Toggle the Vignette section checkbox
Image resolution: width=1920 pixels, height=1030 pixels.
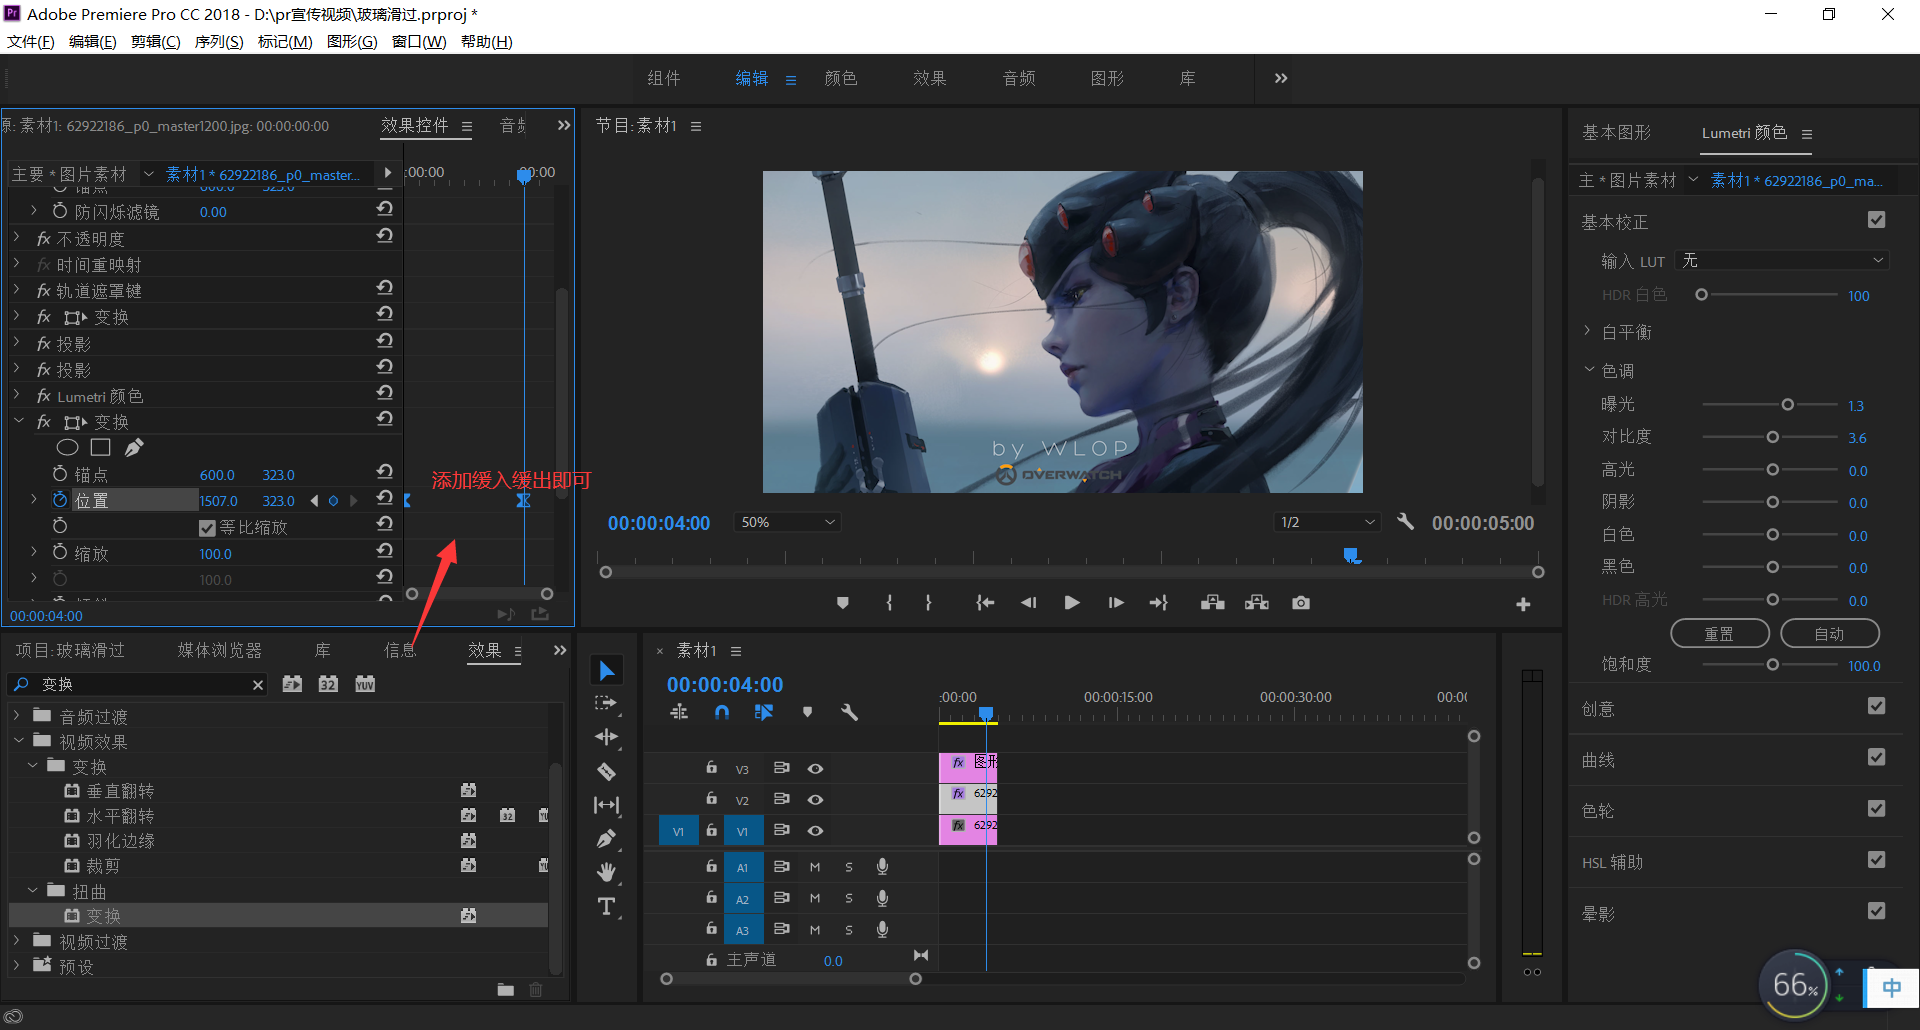tap(1876, 911)
